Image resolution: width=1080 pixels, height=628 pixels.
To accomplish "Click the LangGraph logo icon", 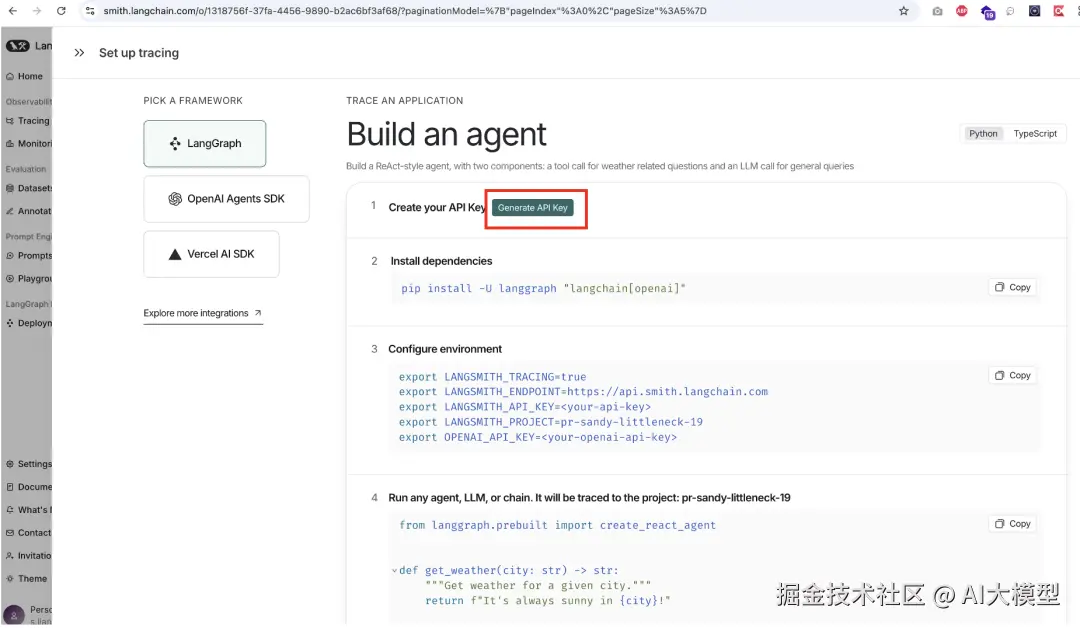I will click(175, 143).
